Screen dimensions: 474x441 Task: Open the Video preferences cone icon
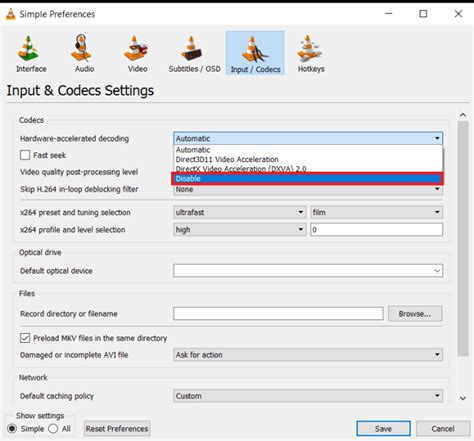(137, 53)
